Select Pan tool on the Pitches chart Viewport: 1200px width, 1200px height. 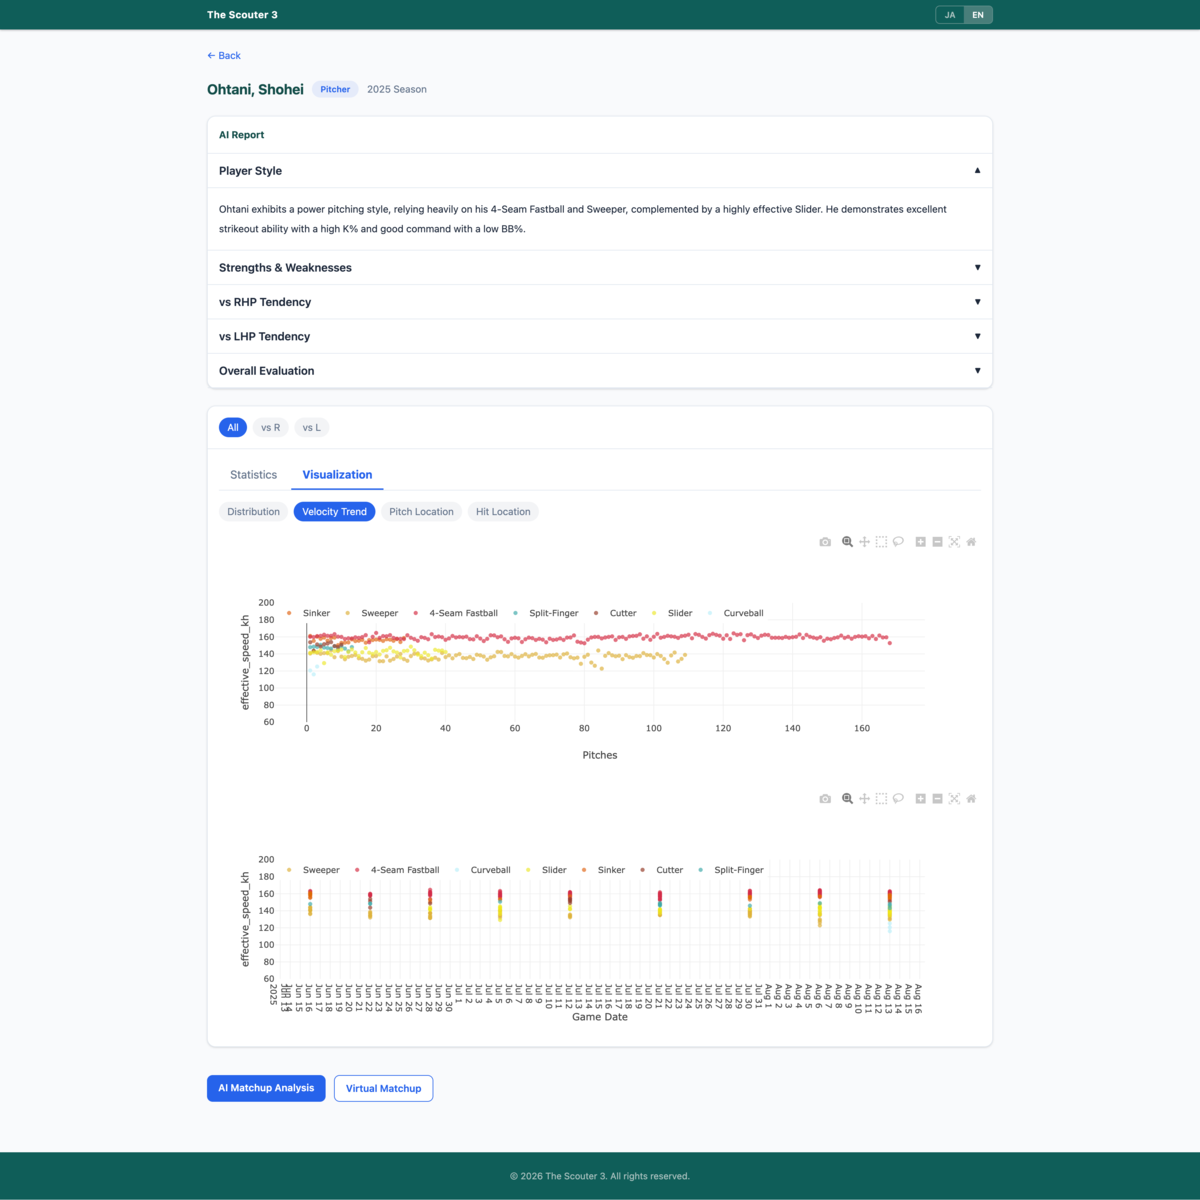864,542
